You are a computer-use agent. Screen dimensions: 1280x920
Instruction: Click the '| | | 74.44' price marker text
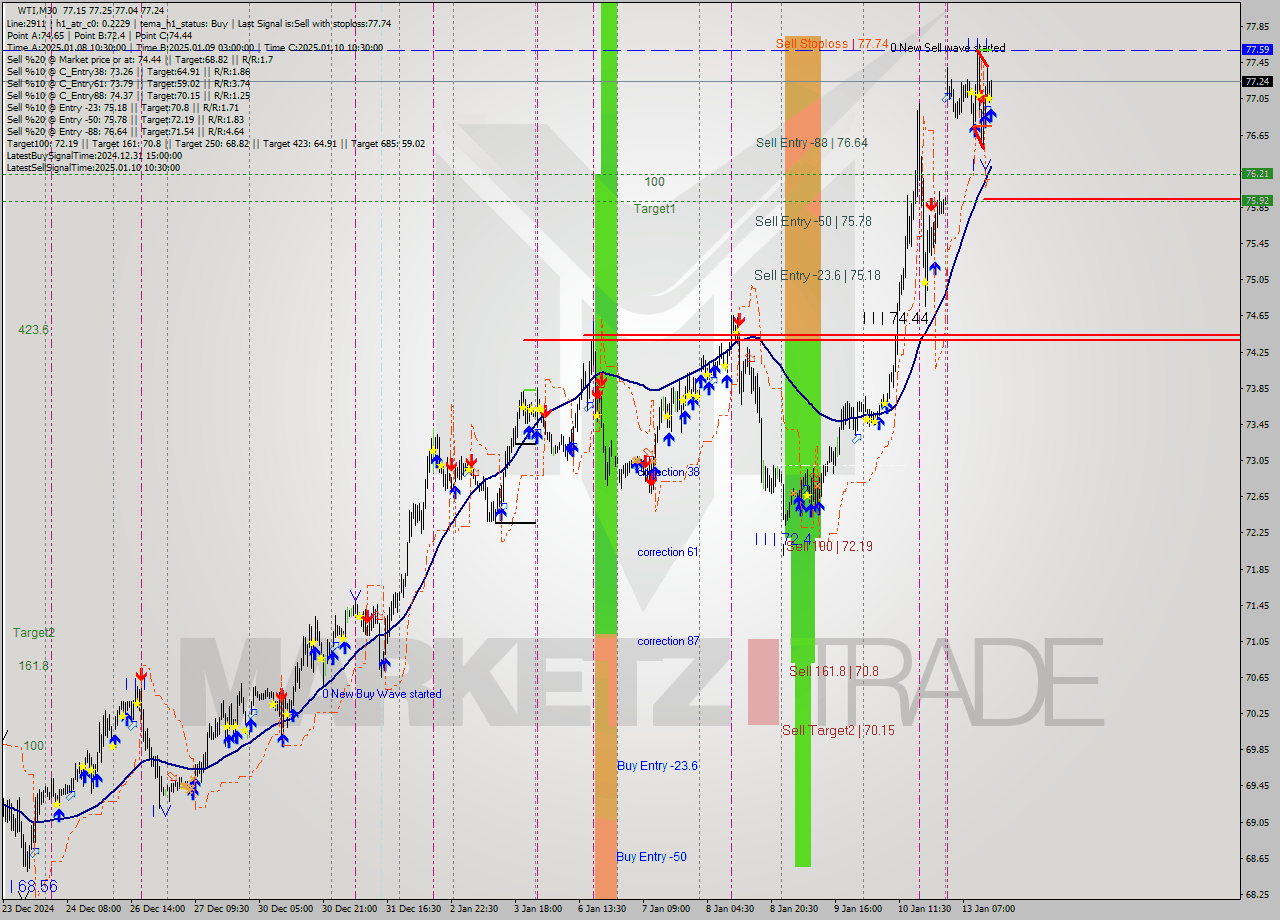pyautogui.click(x=896, y=318)
